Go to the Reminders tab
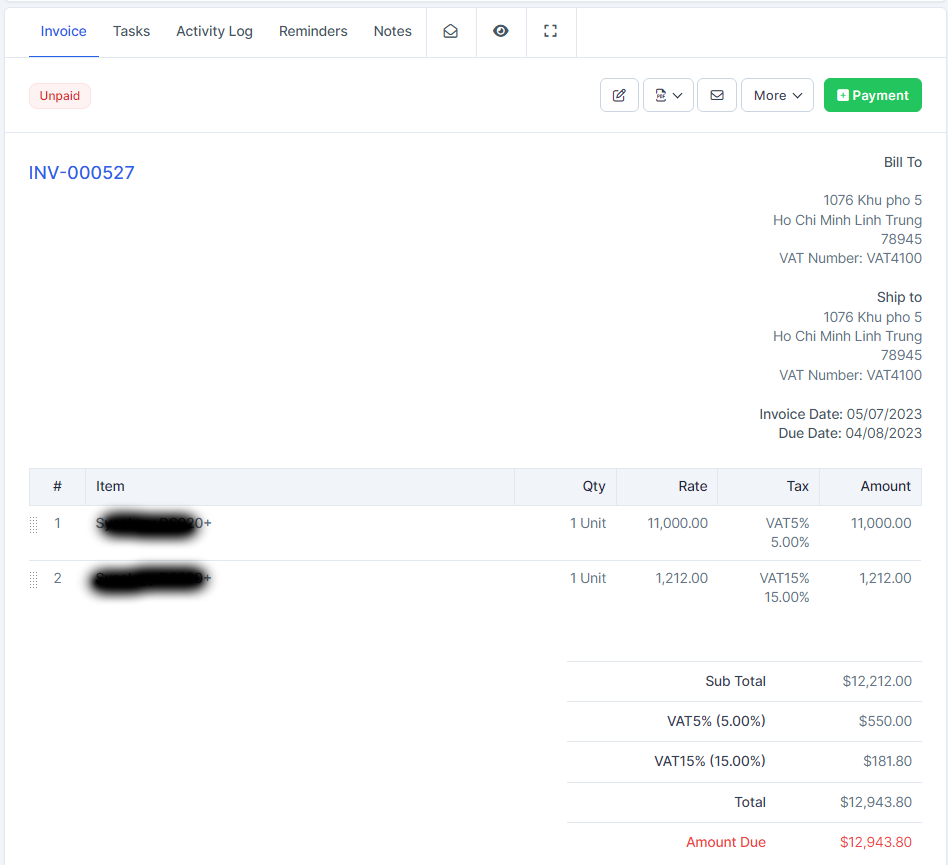 313,32
